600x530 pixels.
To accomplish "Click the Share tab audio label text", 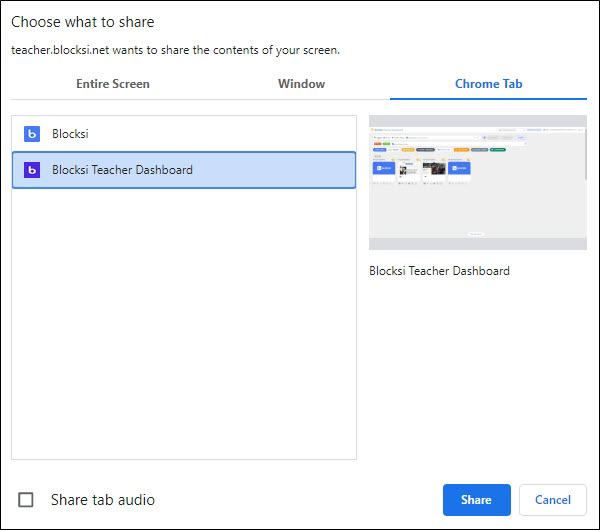I will pyautogui.click(x=103, y=500).
